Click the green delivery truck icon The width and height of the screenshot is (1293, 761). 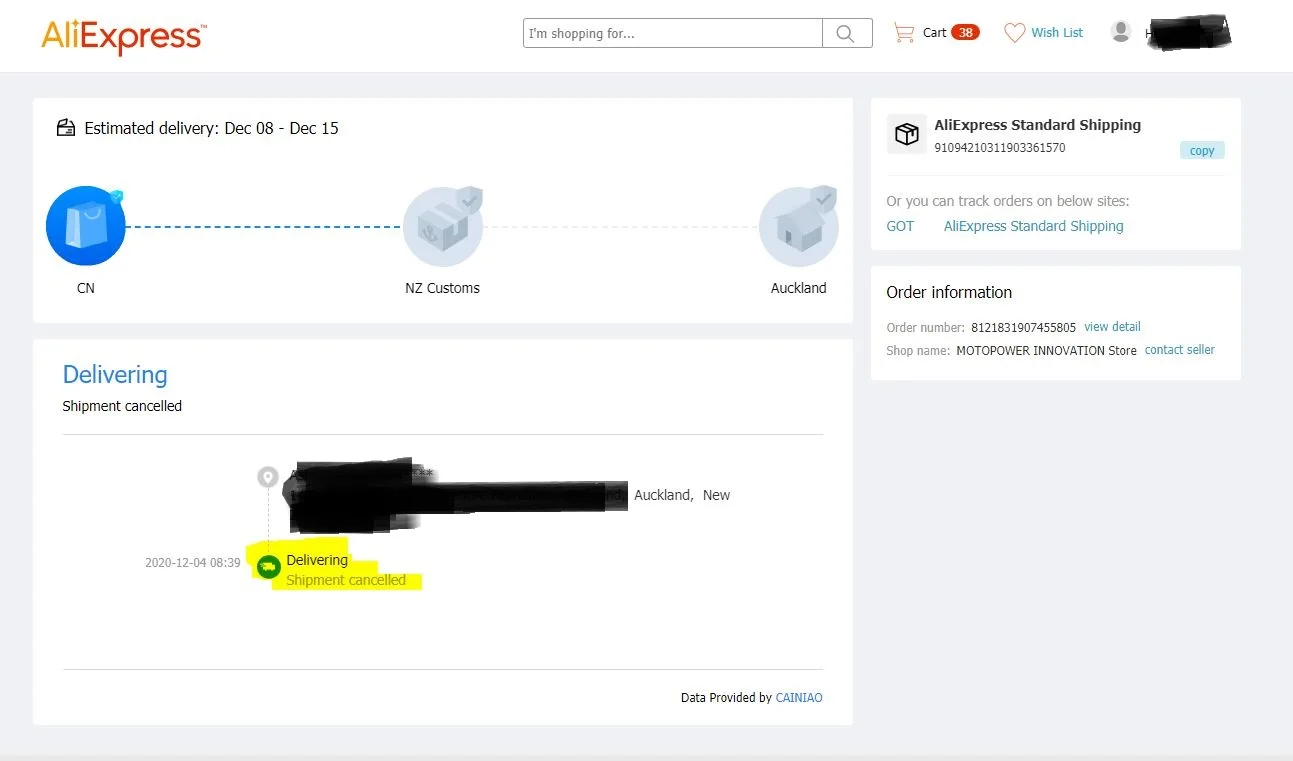268,567
